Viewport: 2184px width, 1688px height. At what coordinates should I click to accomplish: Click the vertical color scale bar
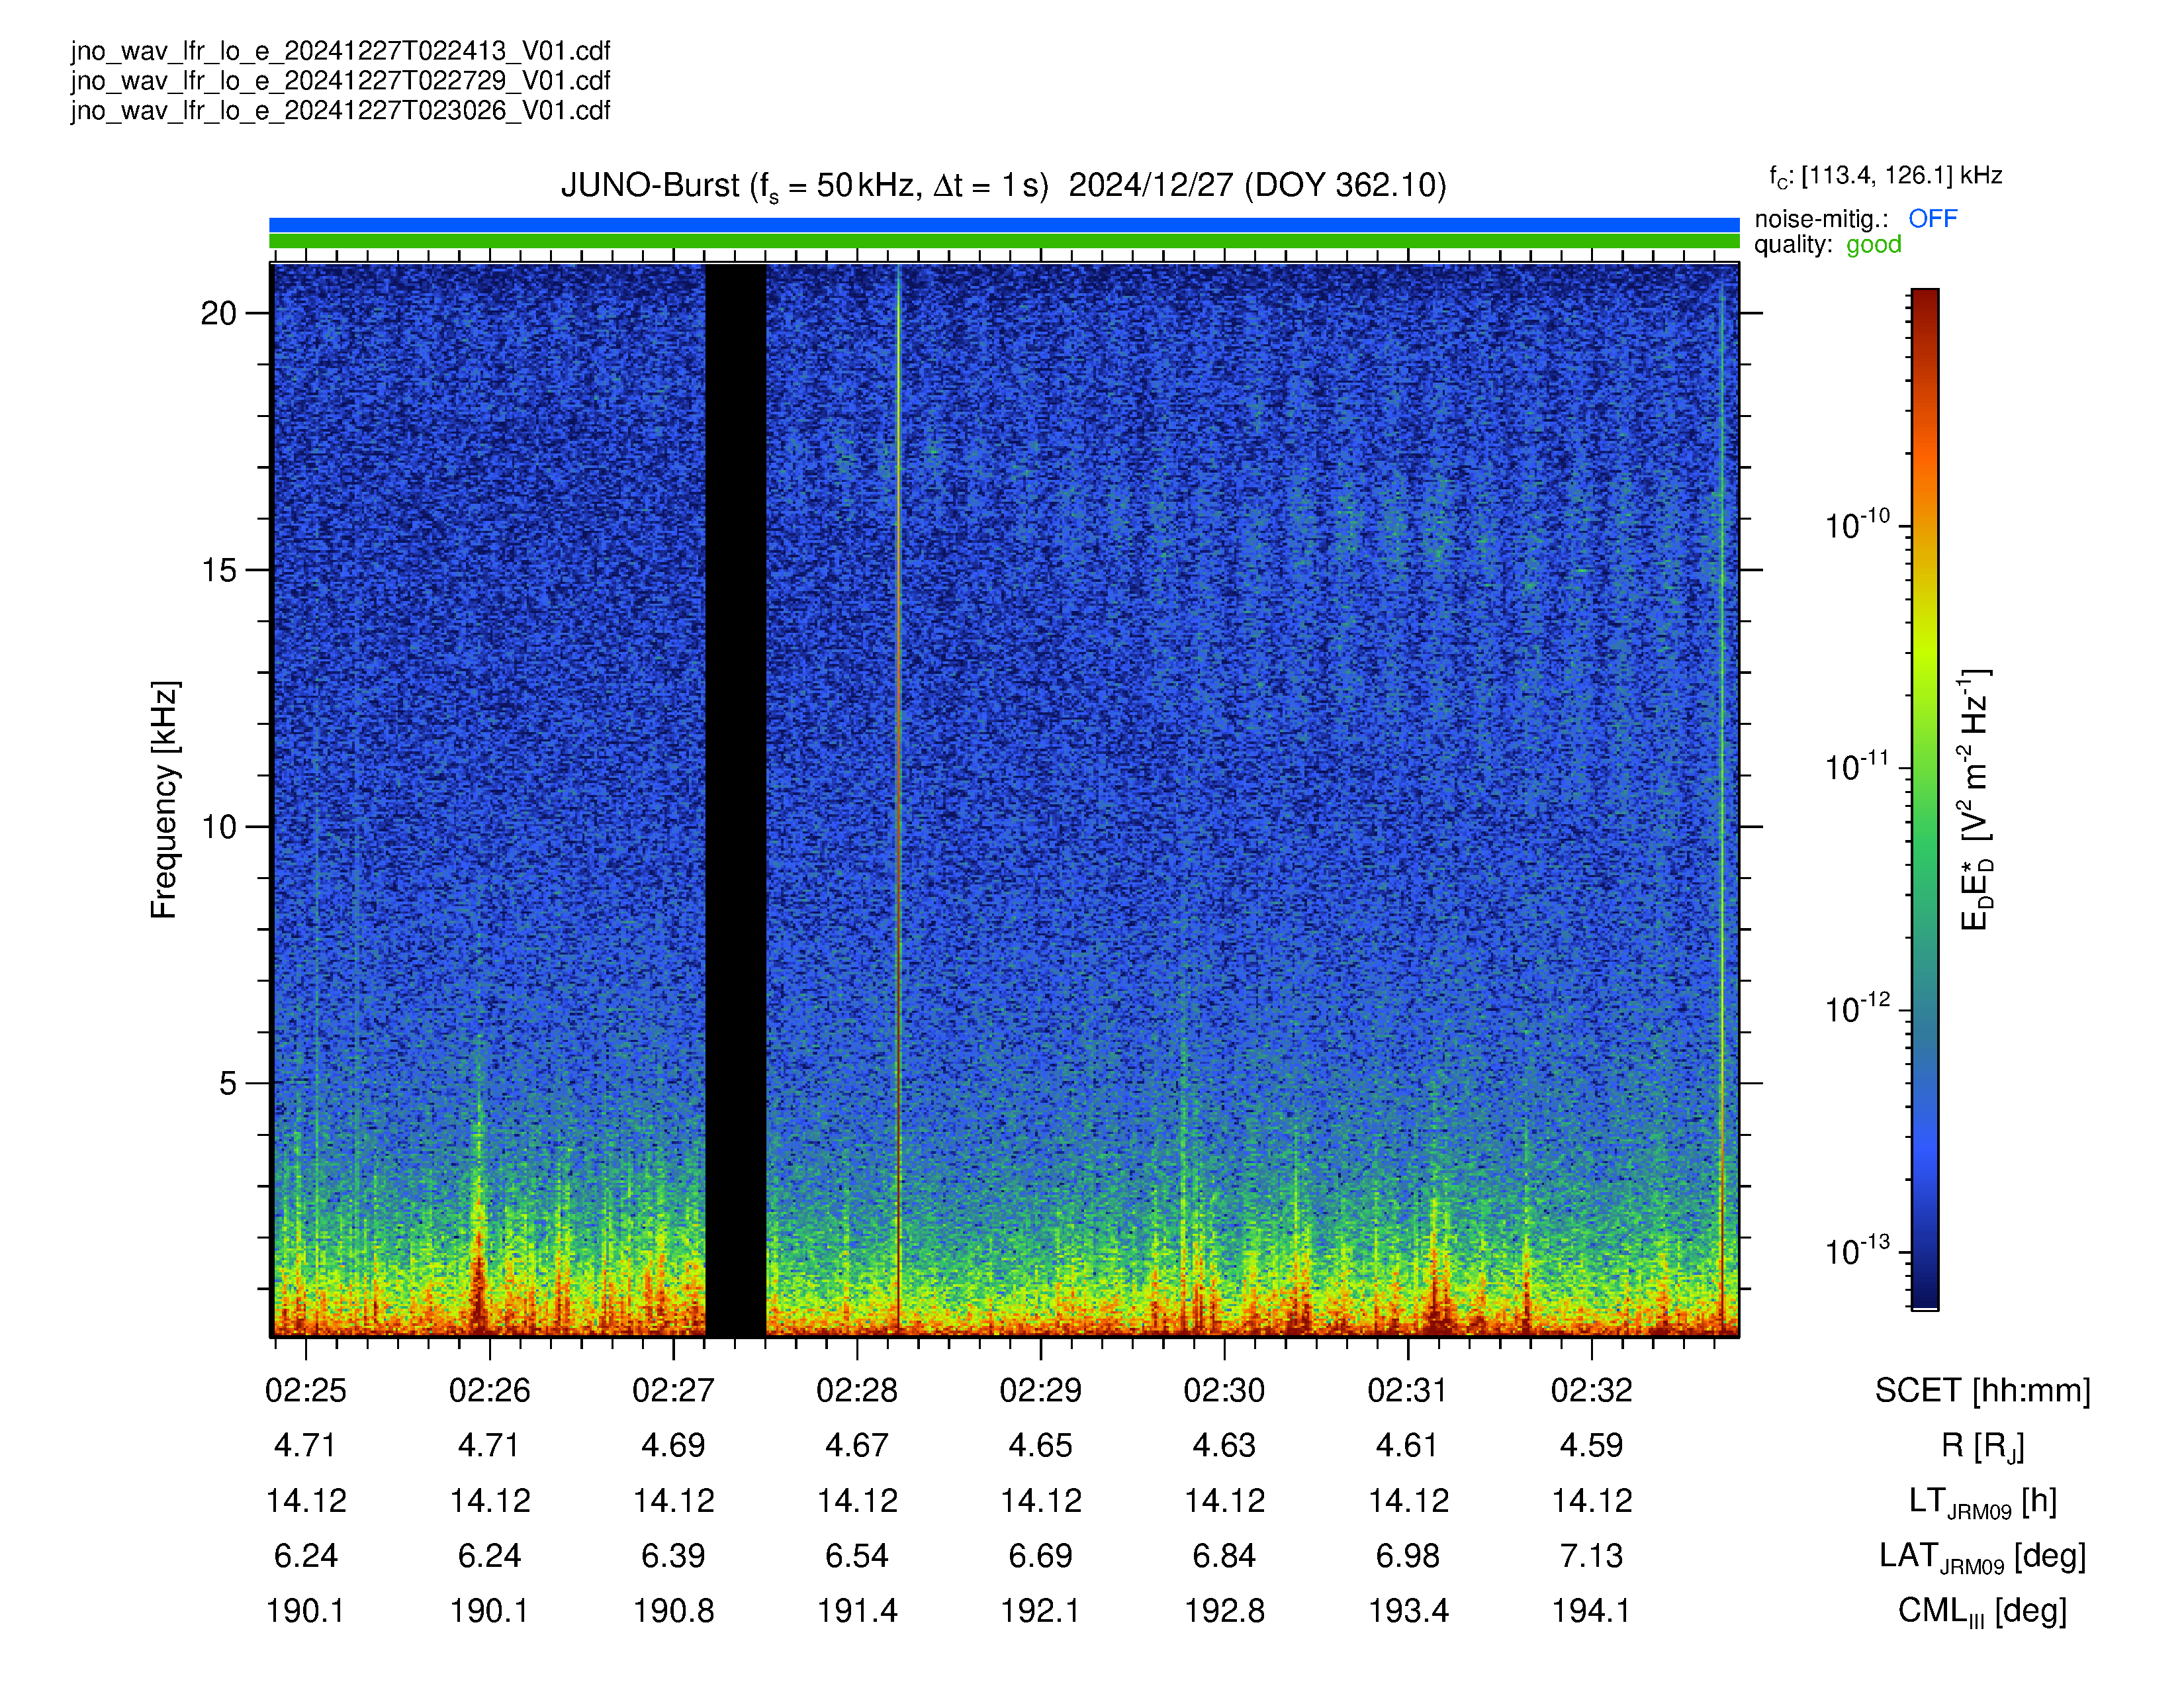coord(1925,799)
